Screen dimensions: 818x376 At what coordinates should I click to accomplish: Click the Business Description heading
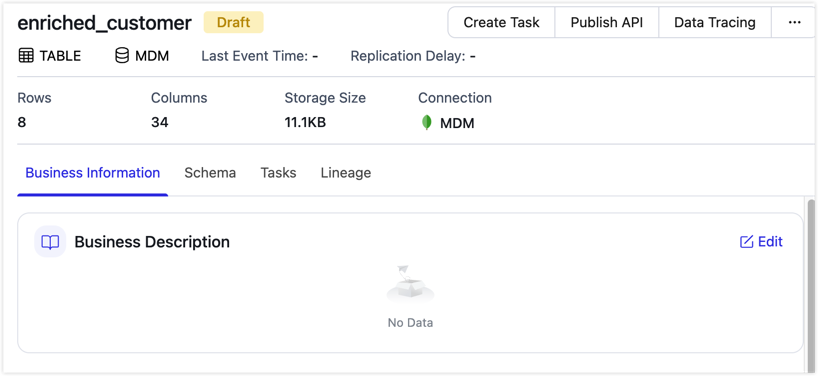tap(152, 242)
